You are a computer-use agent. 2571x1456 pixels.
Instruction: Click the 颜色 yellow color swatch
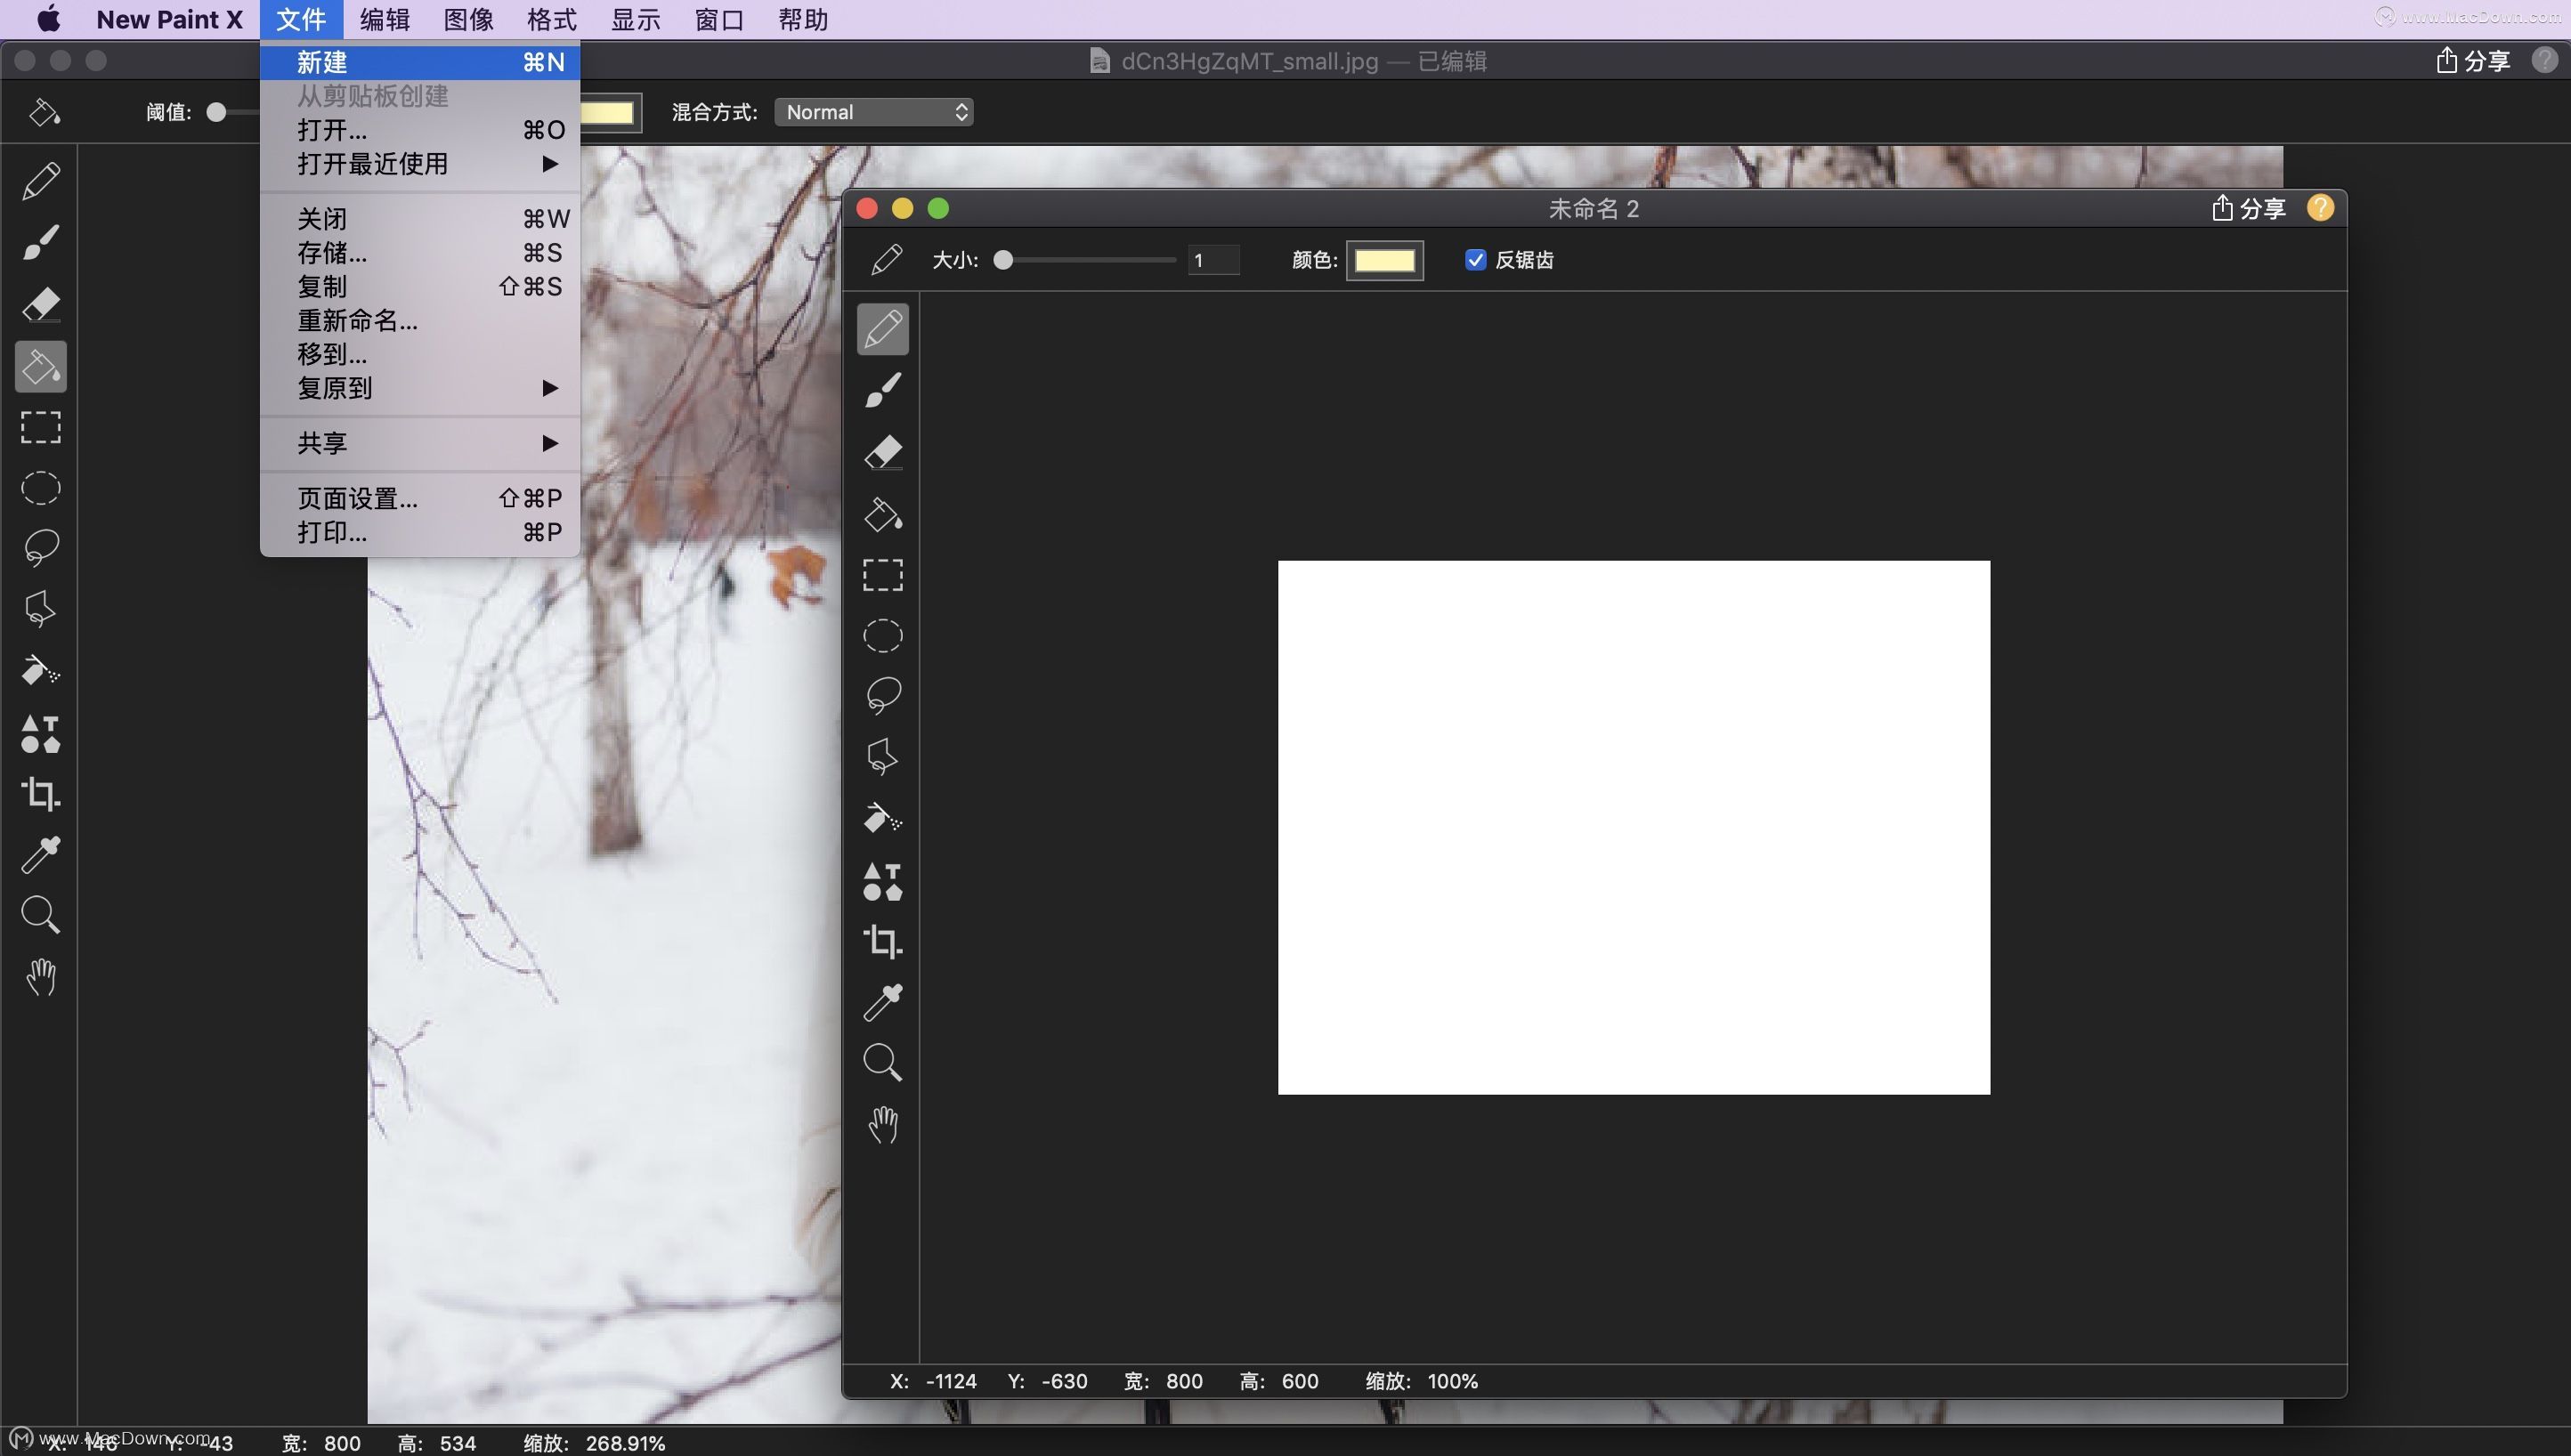[1384, 261]
